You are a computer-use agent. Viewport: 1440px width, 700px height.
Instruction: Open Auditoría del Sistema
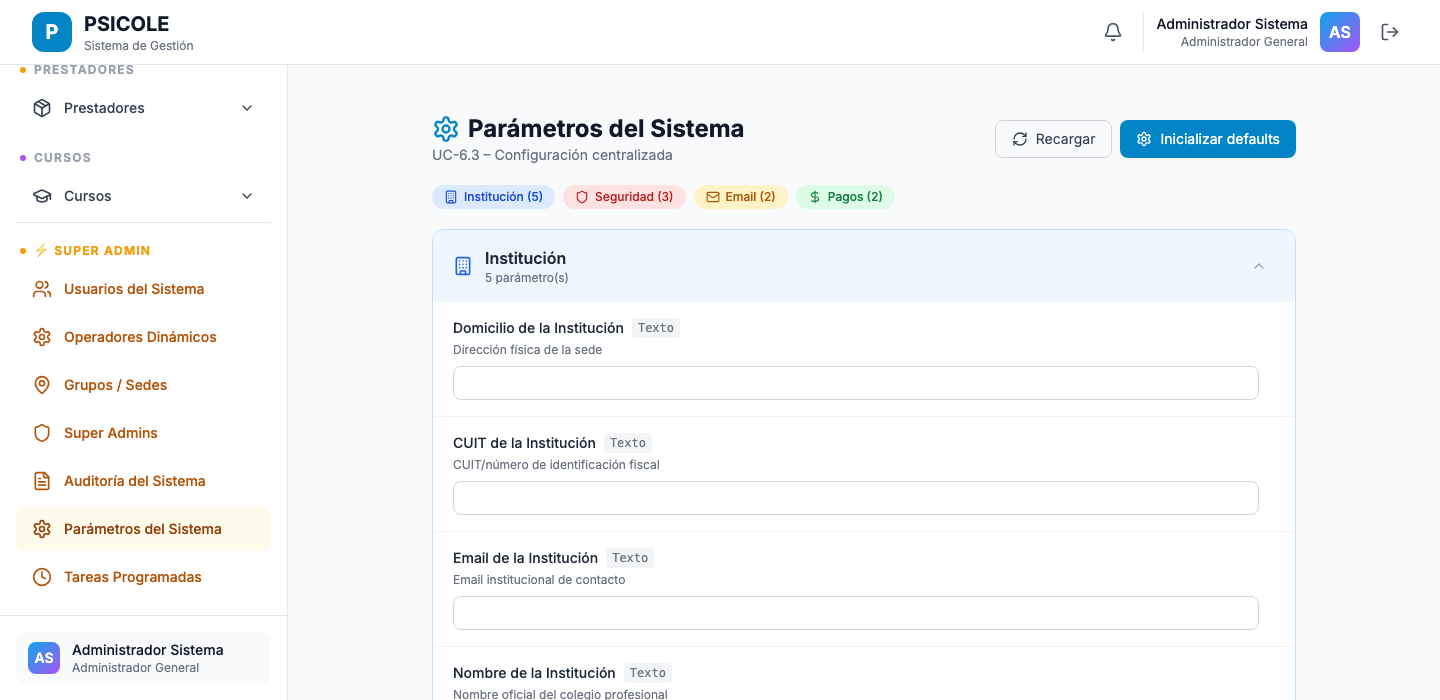point(143,481)
